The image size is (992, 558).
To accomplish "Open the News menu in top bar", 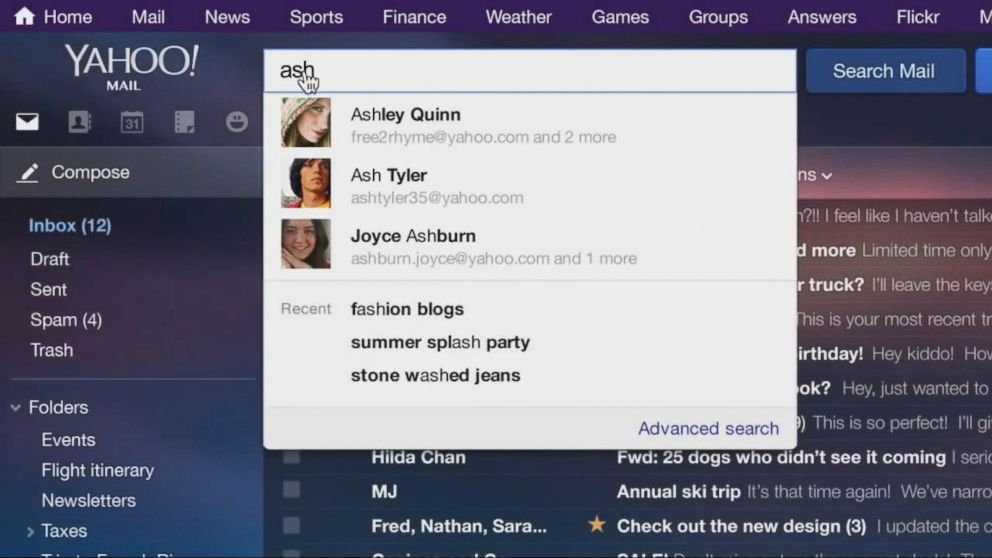I will pyautogui.click(x=227, y=17).
